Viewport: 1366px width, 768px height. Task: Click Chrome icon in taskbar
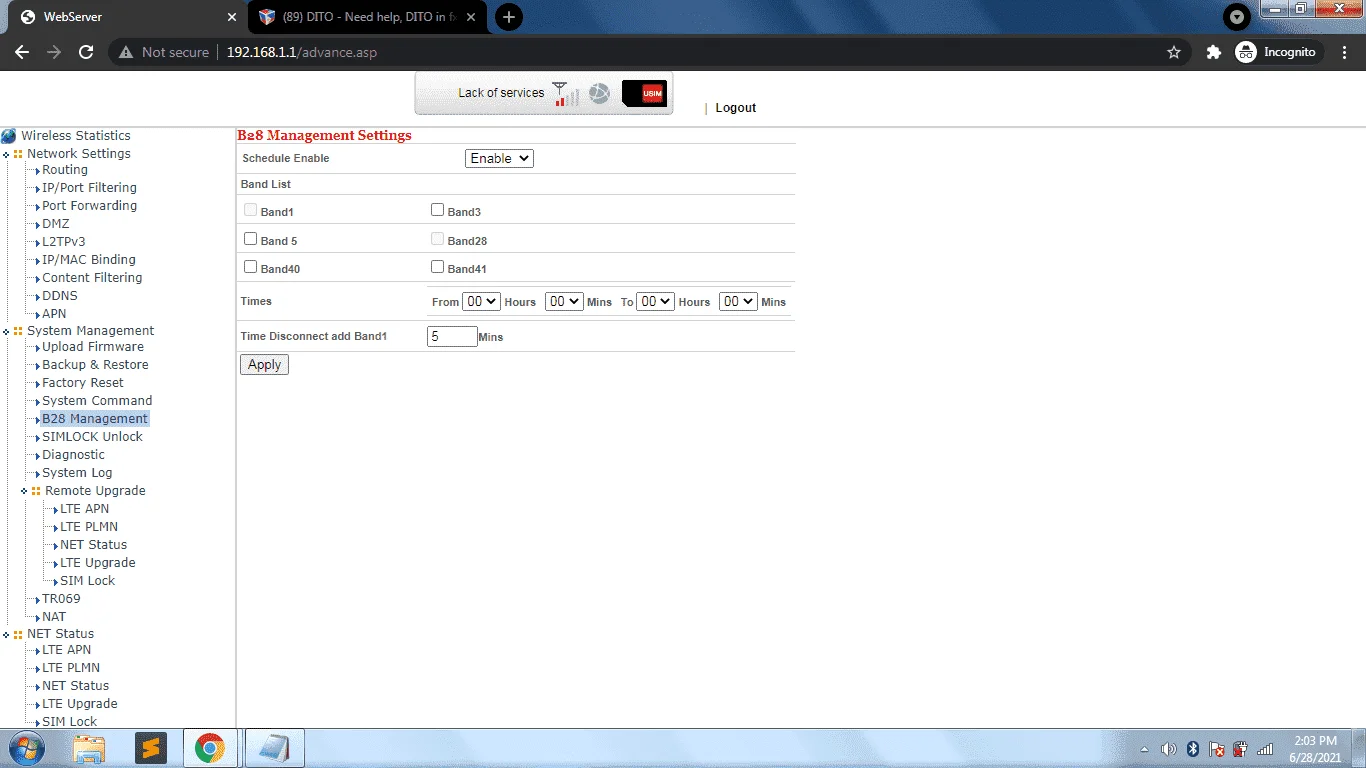pyautogui.click(x=210, y=748)
